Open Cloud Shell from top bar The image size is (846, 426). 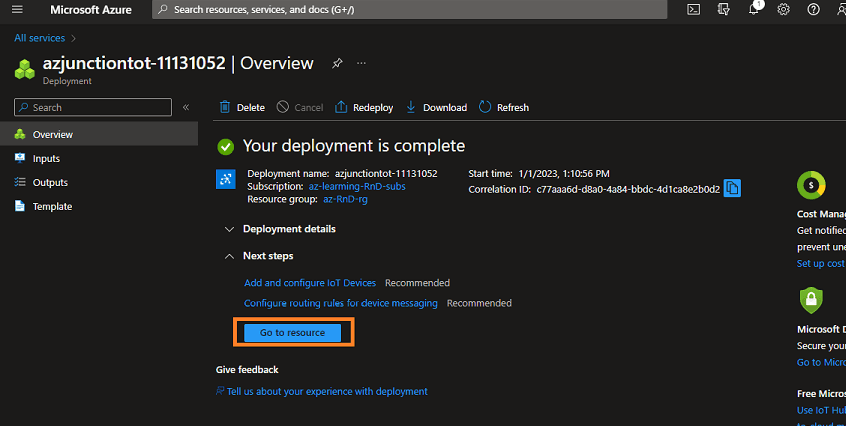coord(693,9)
